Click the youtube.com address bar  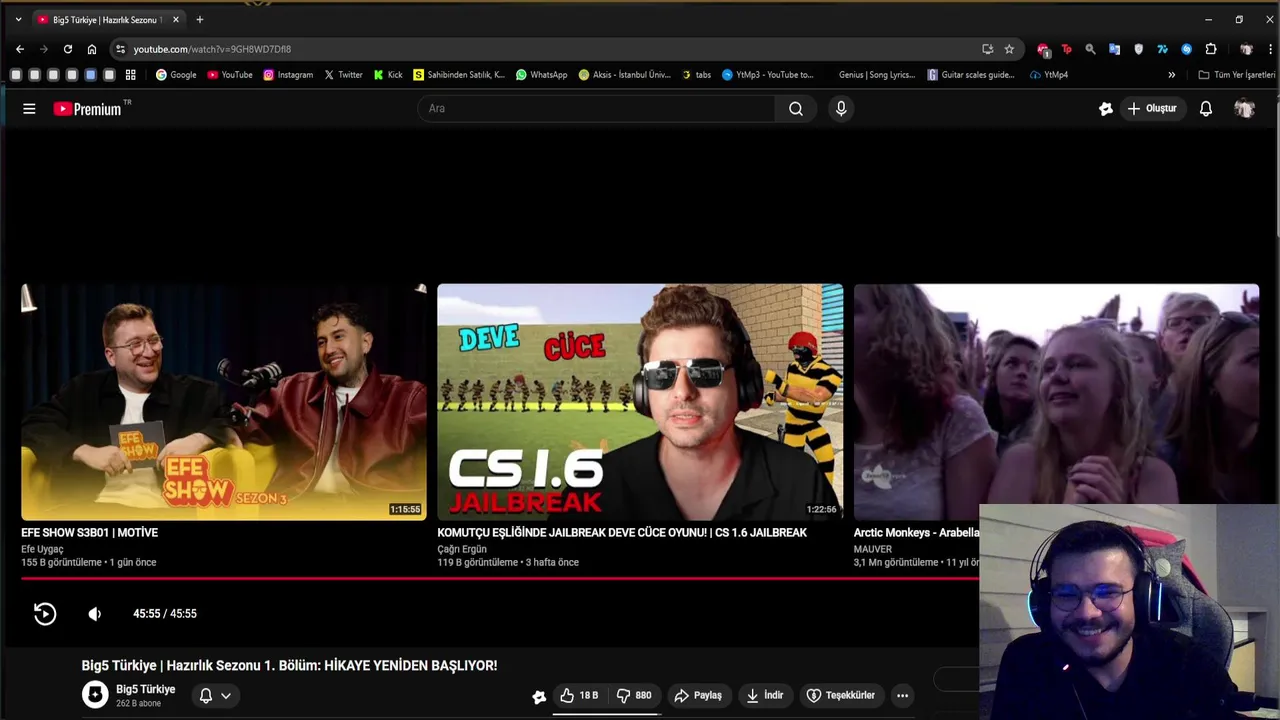tap(550, 49)
